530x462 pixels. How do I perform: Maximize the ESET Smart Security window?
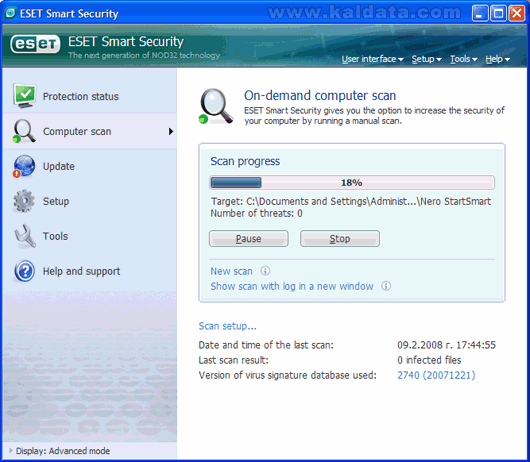coord(498,14)
